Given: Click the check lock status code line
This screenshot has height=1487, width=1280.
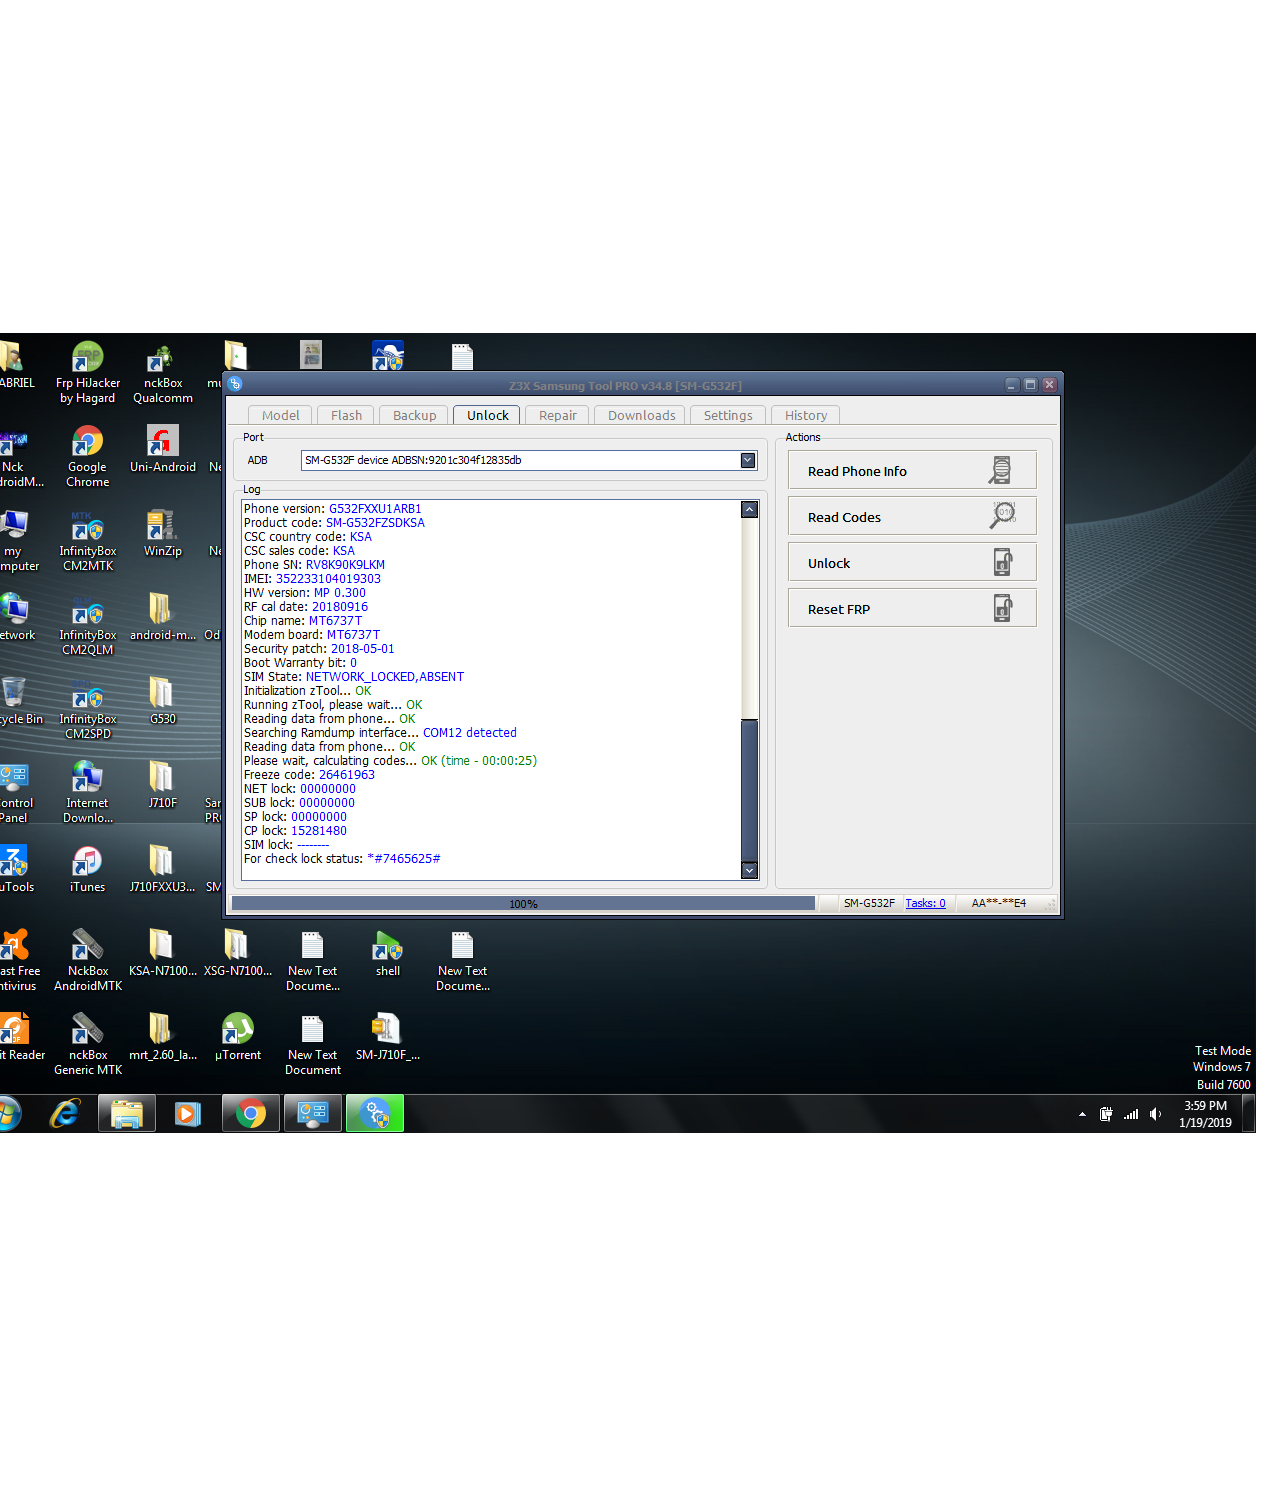Looking at the screenshot, I should 342,859.
